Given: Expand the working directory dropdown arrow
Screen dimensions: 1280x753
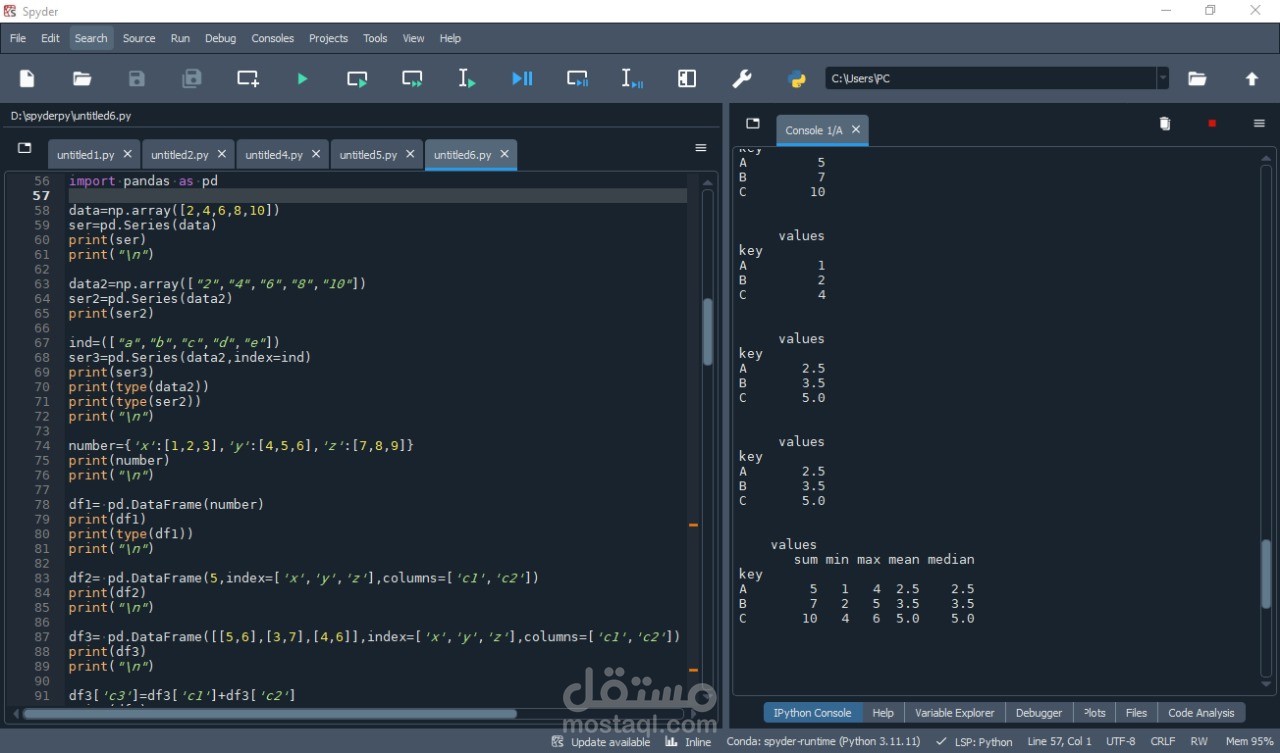Looking at the screenshot, I should [x=1162, y=79].
